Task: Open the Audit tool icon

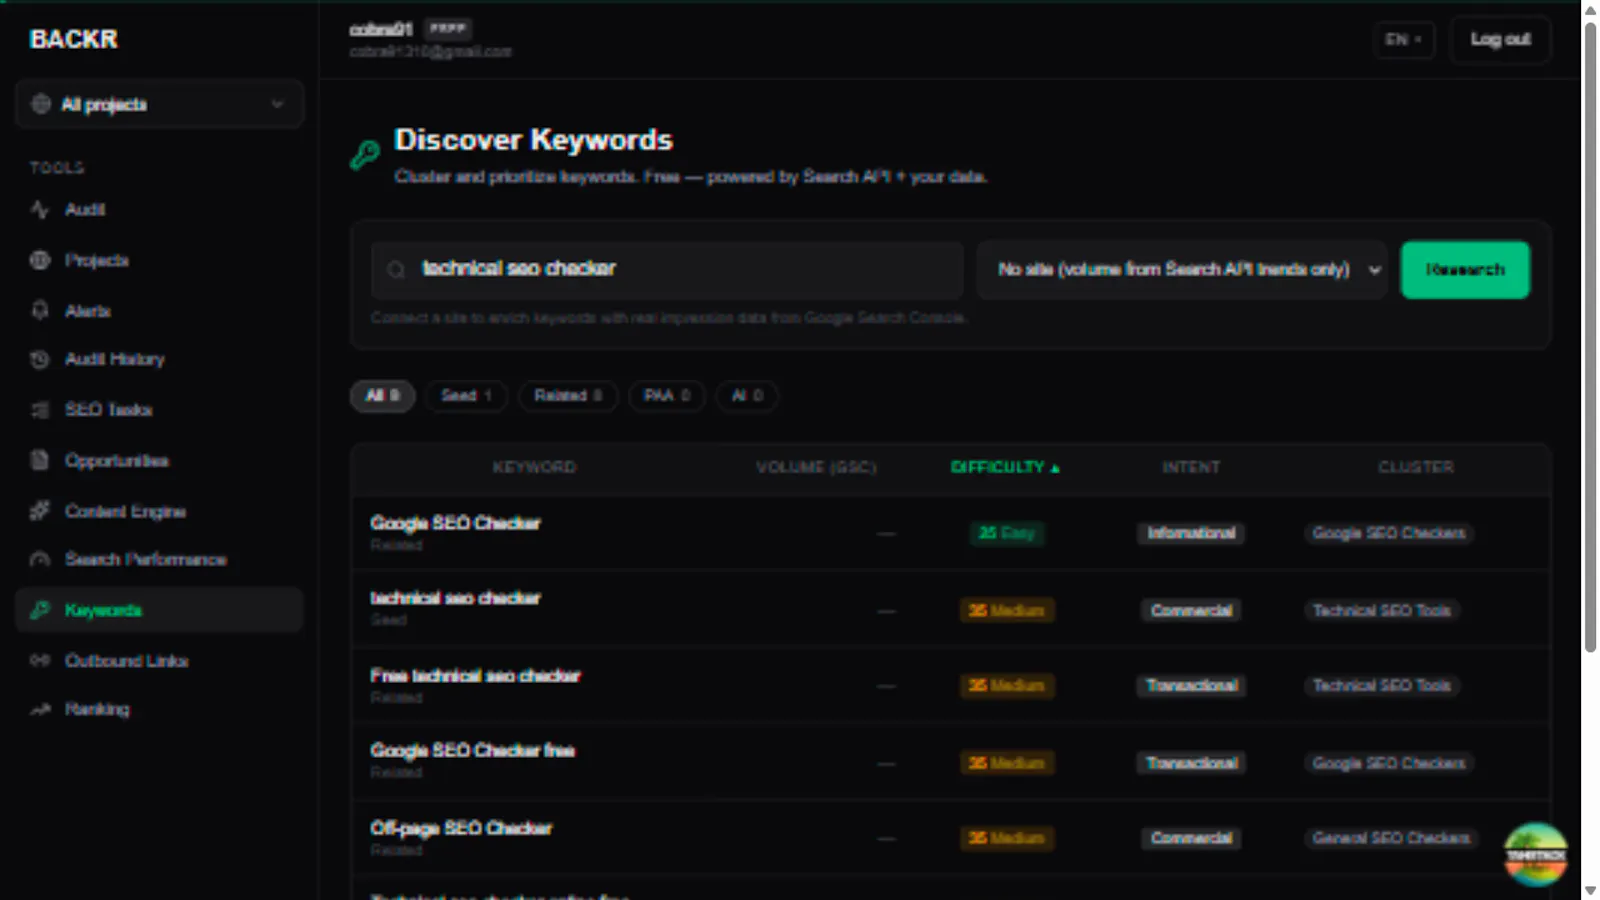Action: 40,209
